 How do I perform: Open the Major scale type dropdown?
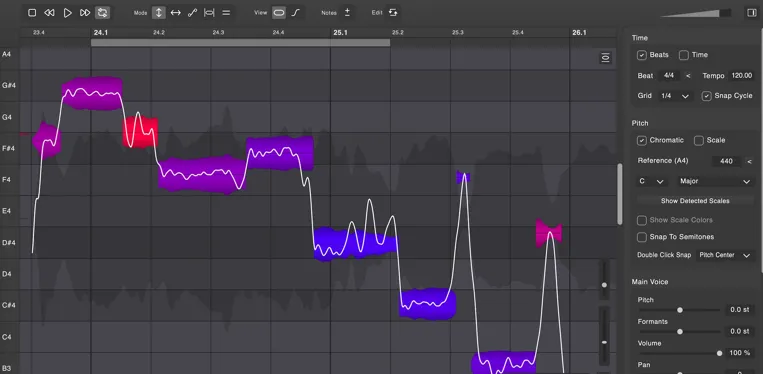pyautogui.click(x=715, y=181)
